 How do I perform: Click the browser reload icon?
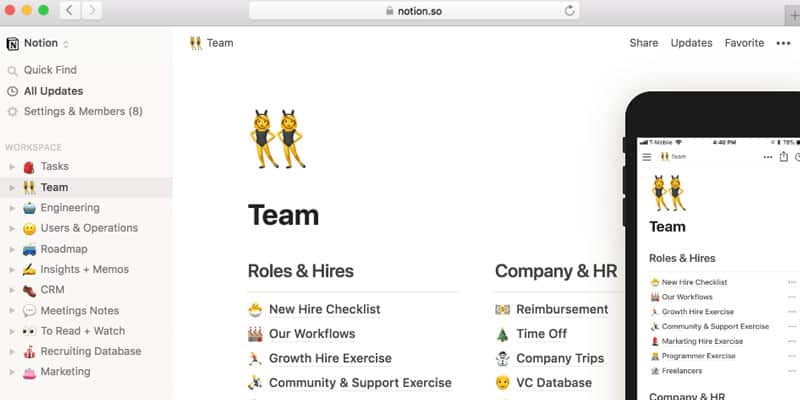tap(569, 11)
